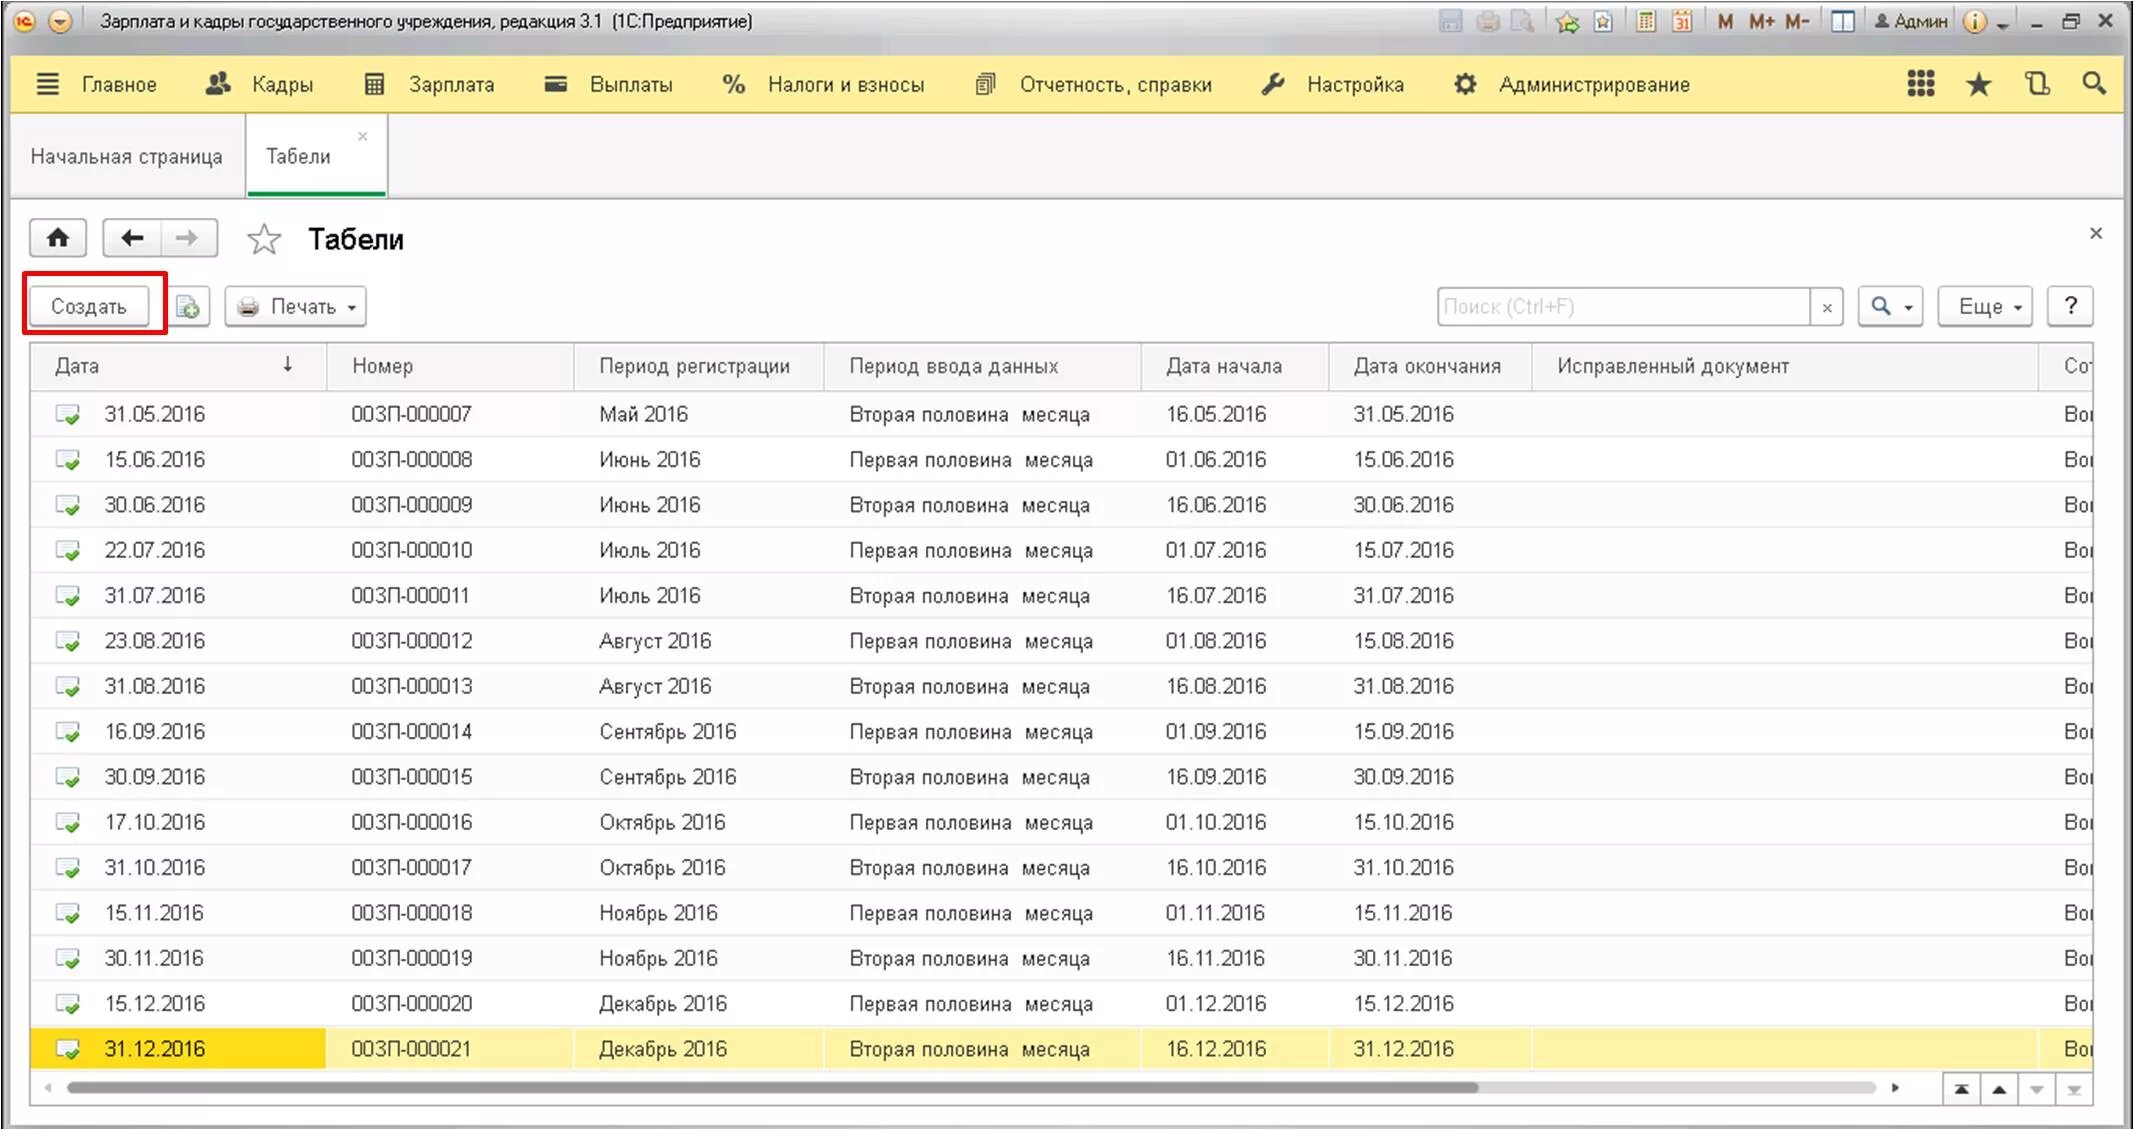Click the M+ memory button
Image resolution: width=2134 pixels, height=1130 pixels.
click(1761, 21)
